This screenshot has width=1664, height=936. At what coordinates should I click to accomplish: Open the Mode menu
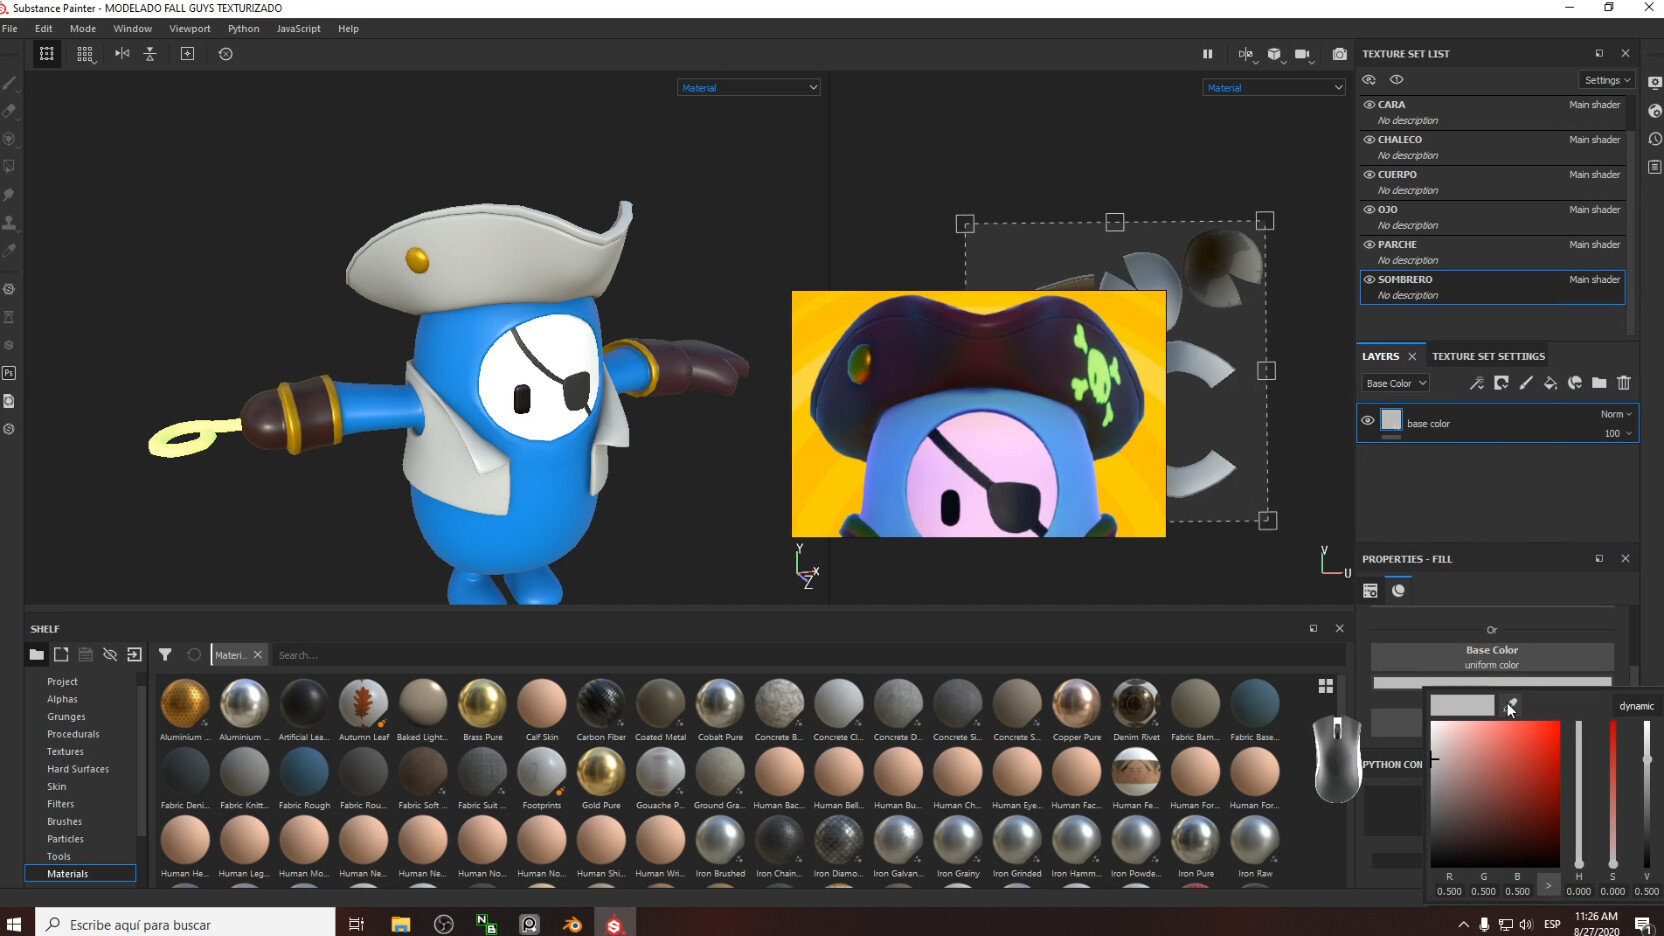[x=82, y=28]
